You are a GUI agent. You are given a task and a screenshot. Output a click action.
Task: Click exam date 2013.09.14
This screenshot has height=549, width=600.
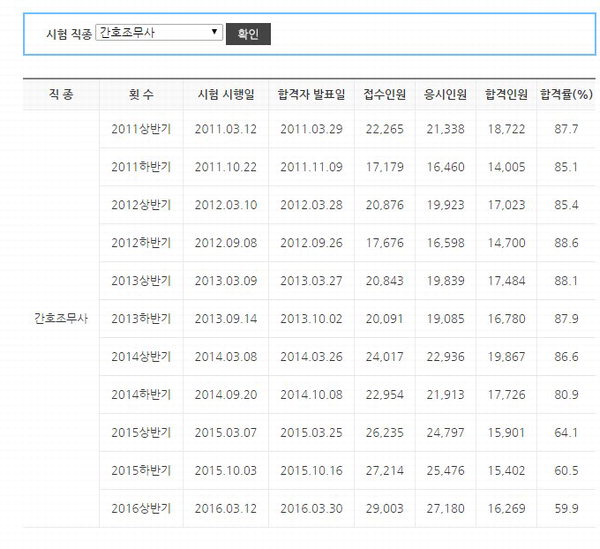coord(226,319)
